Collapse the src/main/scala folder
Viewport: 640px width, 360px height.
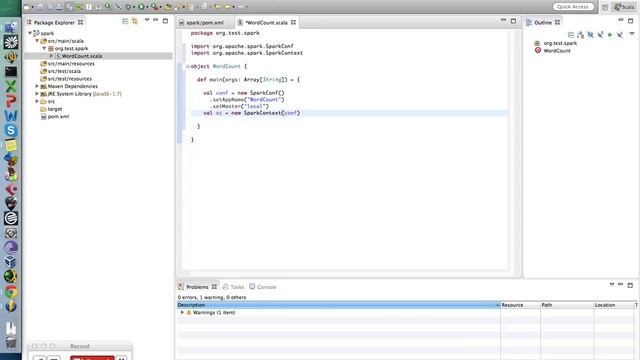pyautogui.click(x=37, y=41)
